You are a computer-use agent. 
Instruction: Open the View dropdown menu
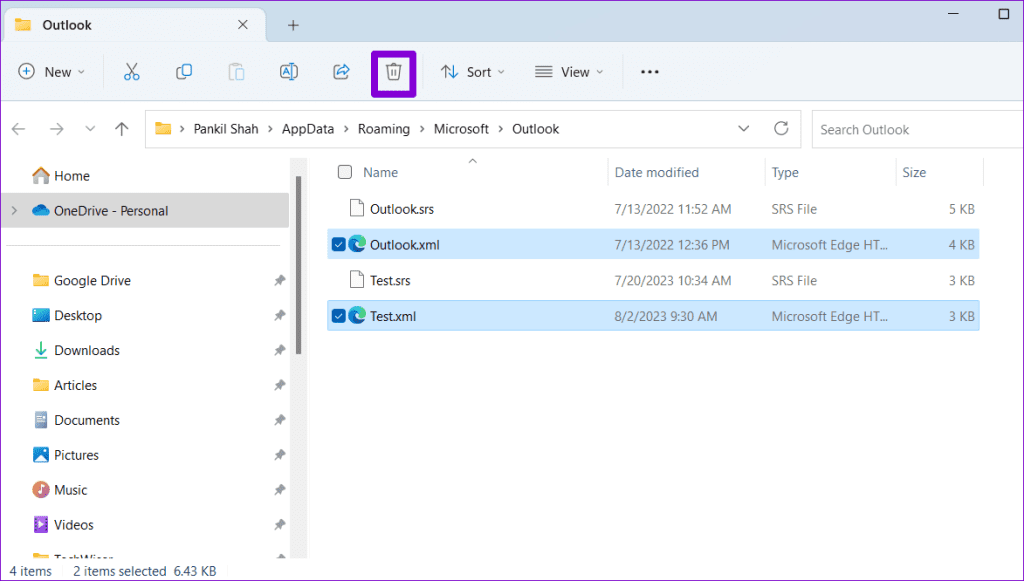pos(569,72)
